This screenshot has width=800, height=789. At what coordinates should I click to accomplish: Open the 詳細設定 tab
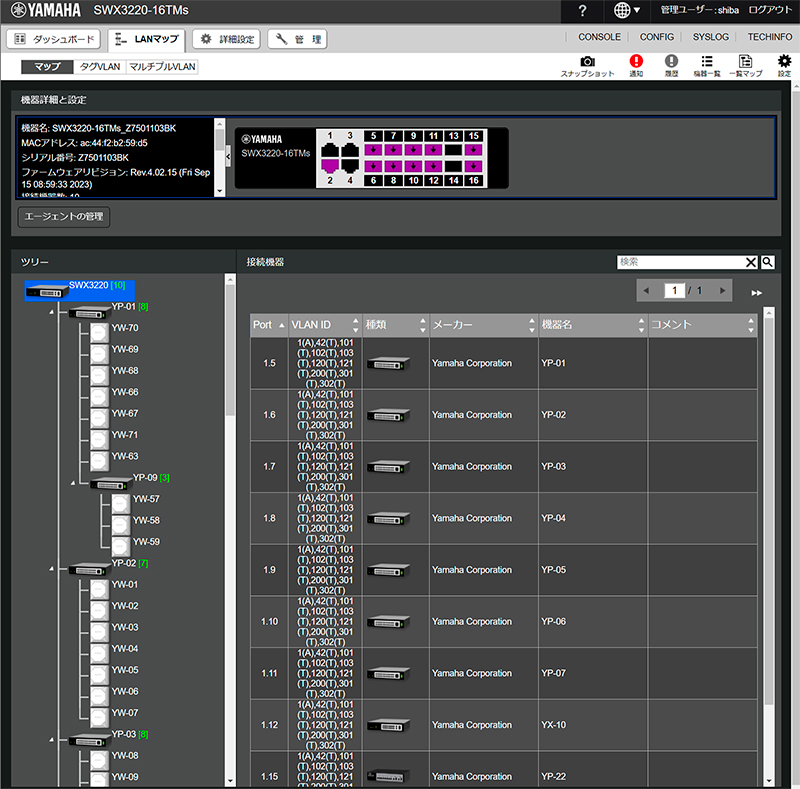[x=227, y=39]
